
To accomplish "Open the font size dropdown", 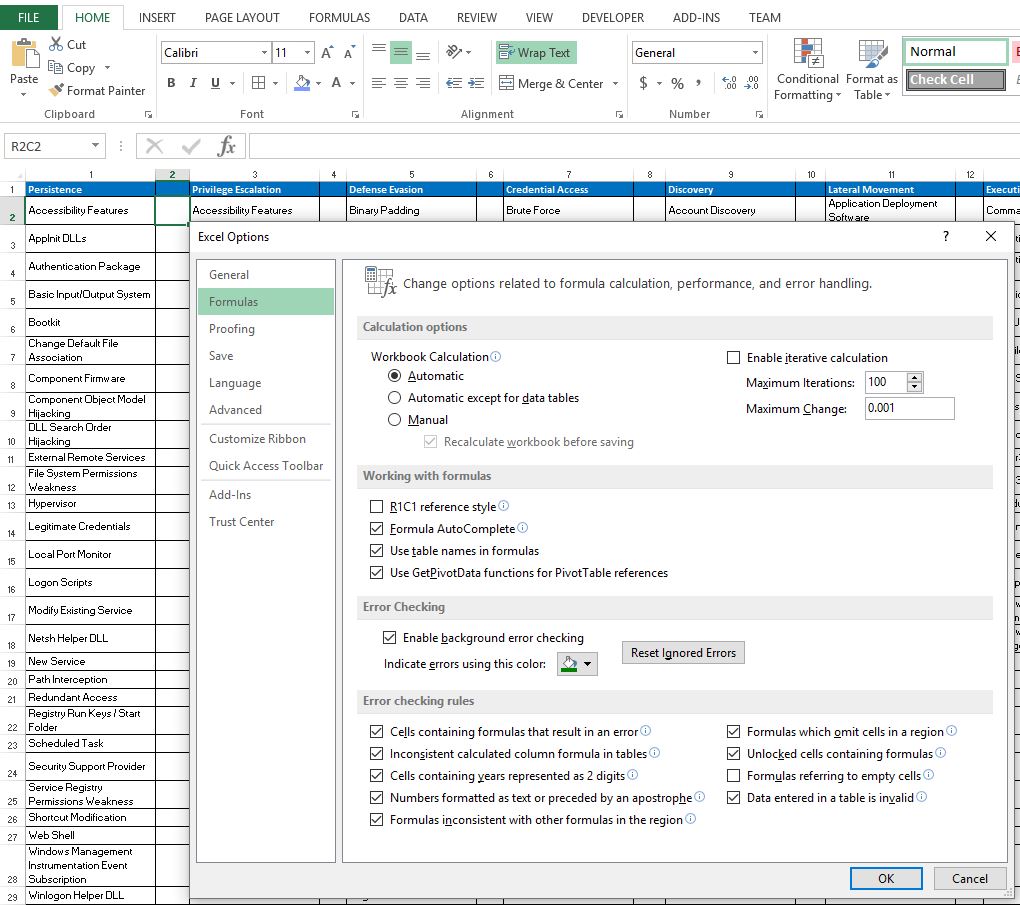I will 307,53.
